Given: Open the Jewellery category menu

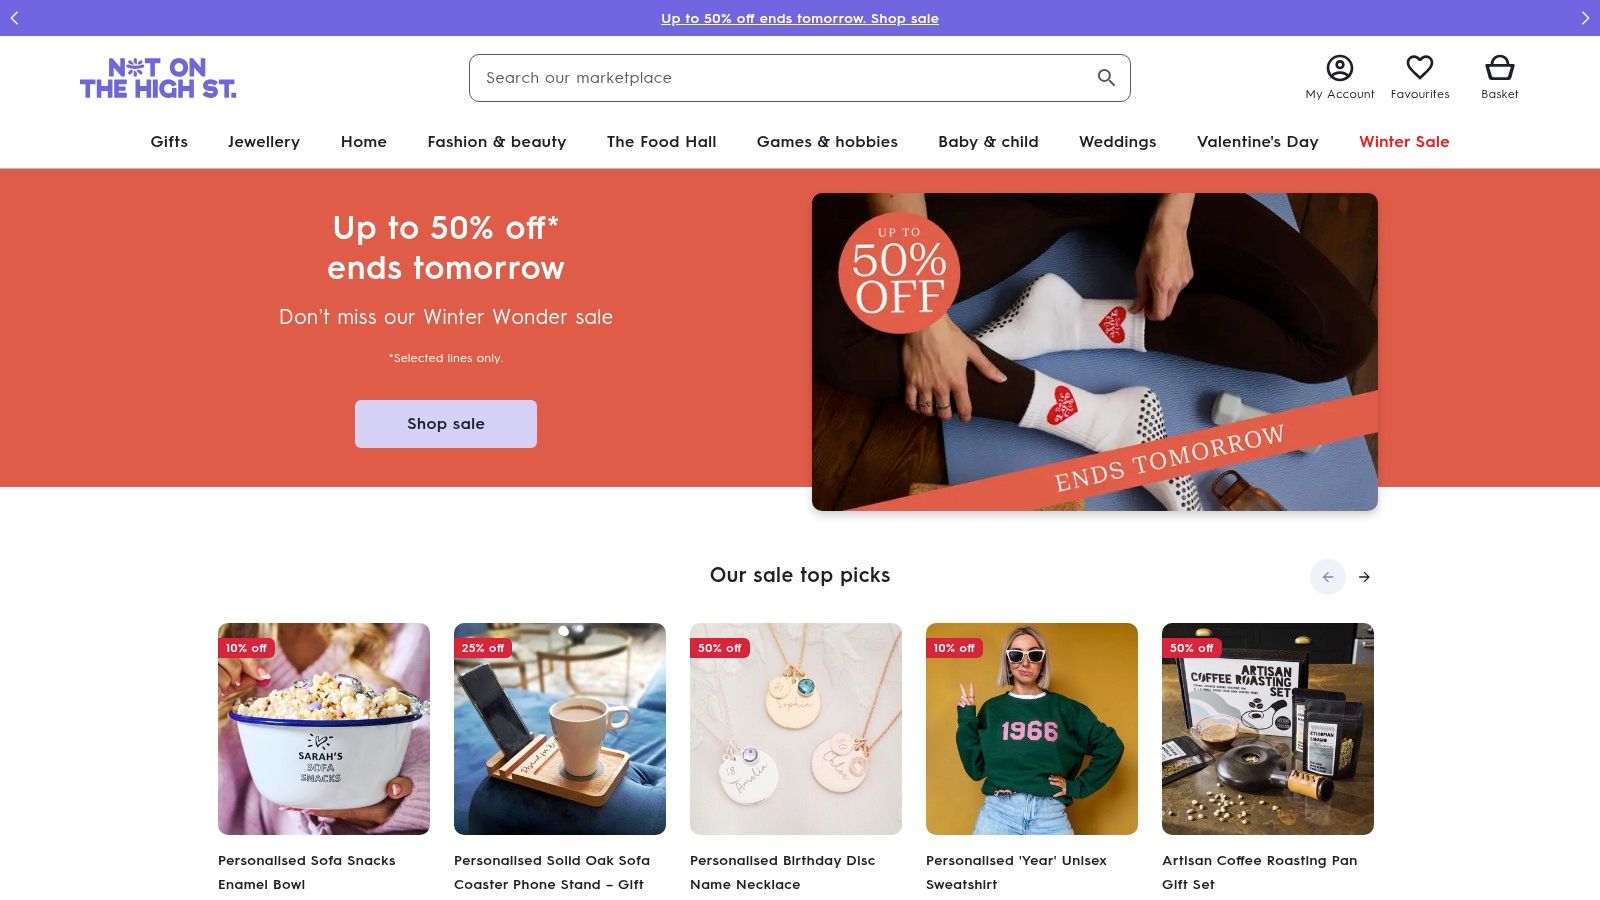Looking at the screenshot, I should (264, 142).
